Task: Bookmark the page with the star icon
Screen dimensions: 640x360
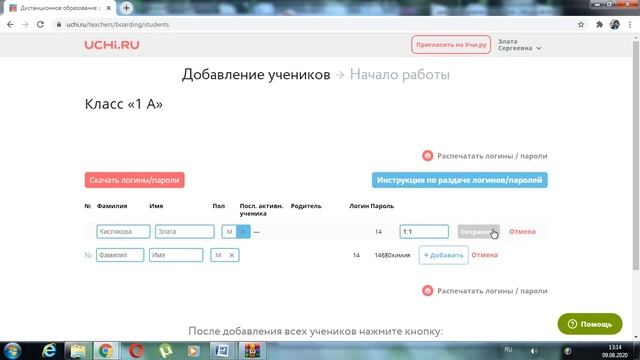Action: [x=581, y=24]
